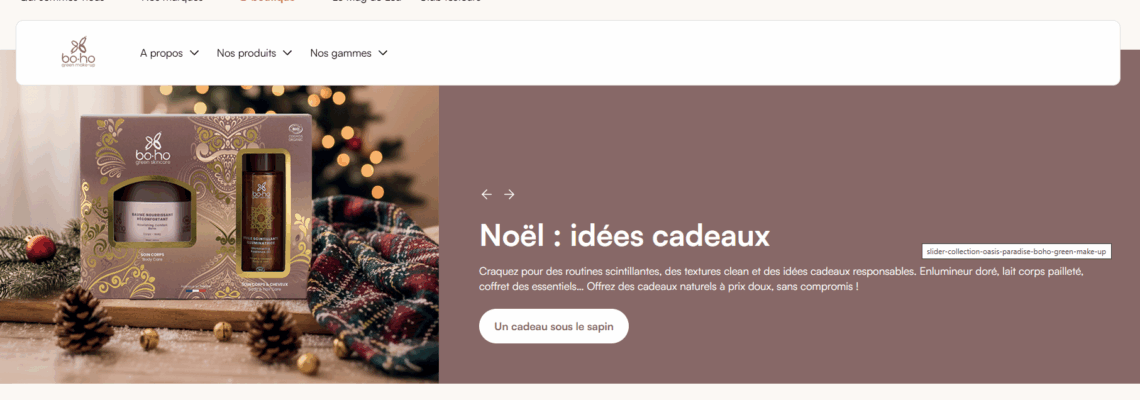1140x400 pixels.
Task: Click the butterfly logo on the gift box
Action: (153, 141)
